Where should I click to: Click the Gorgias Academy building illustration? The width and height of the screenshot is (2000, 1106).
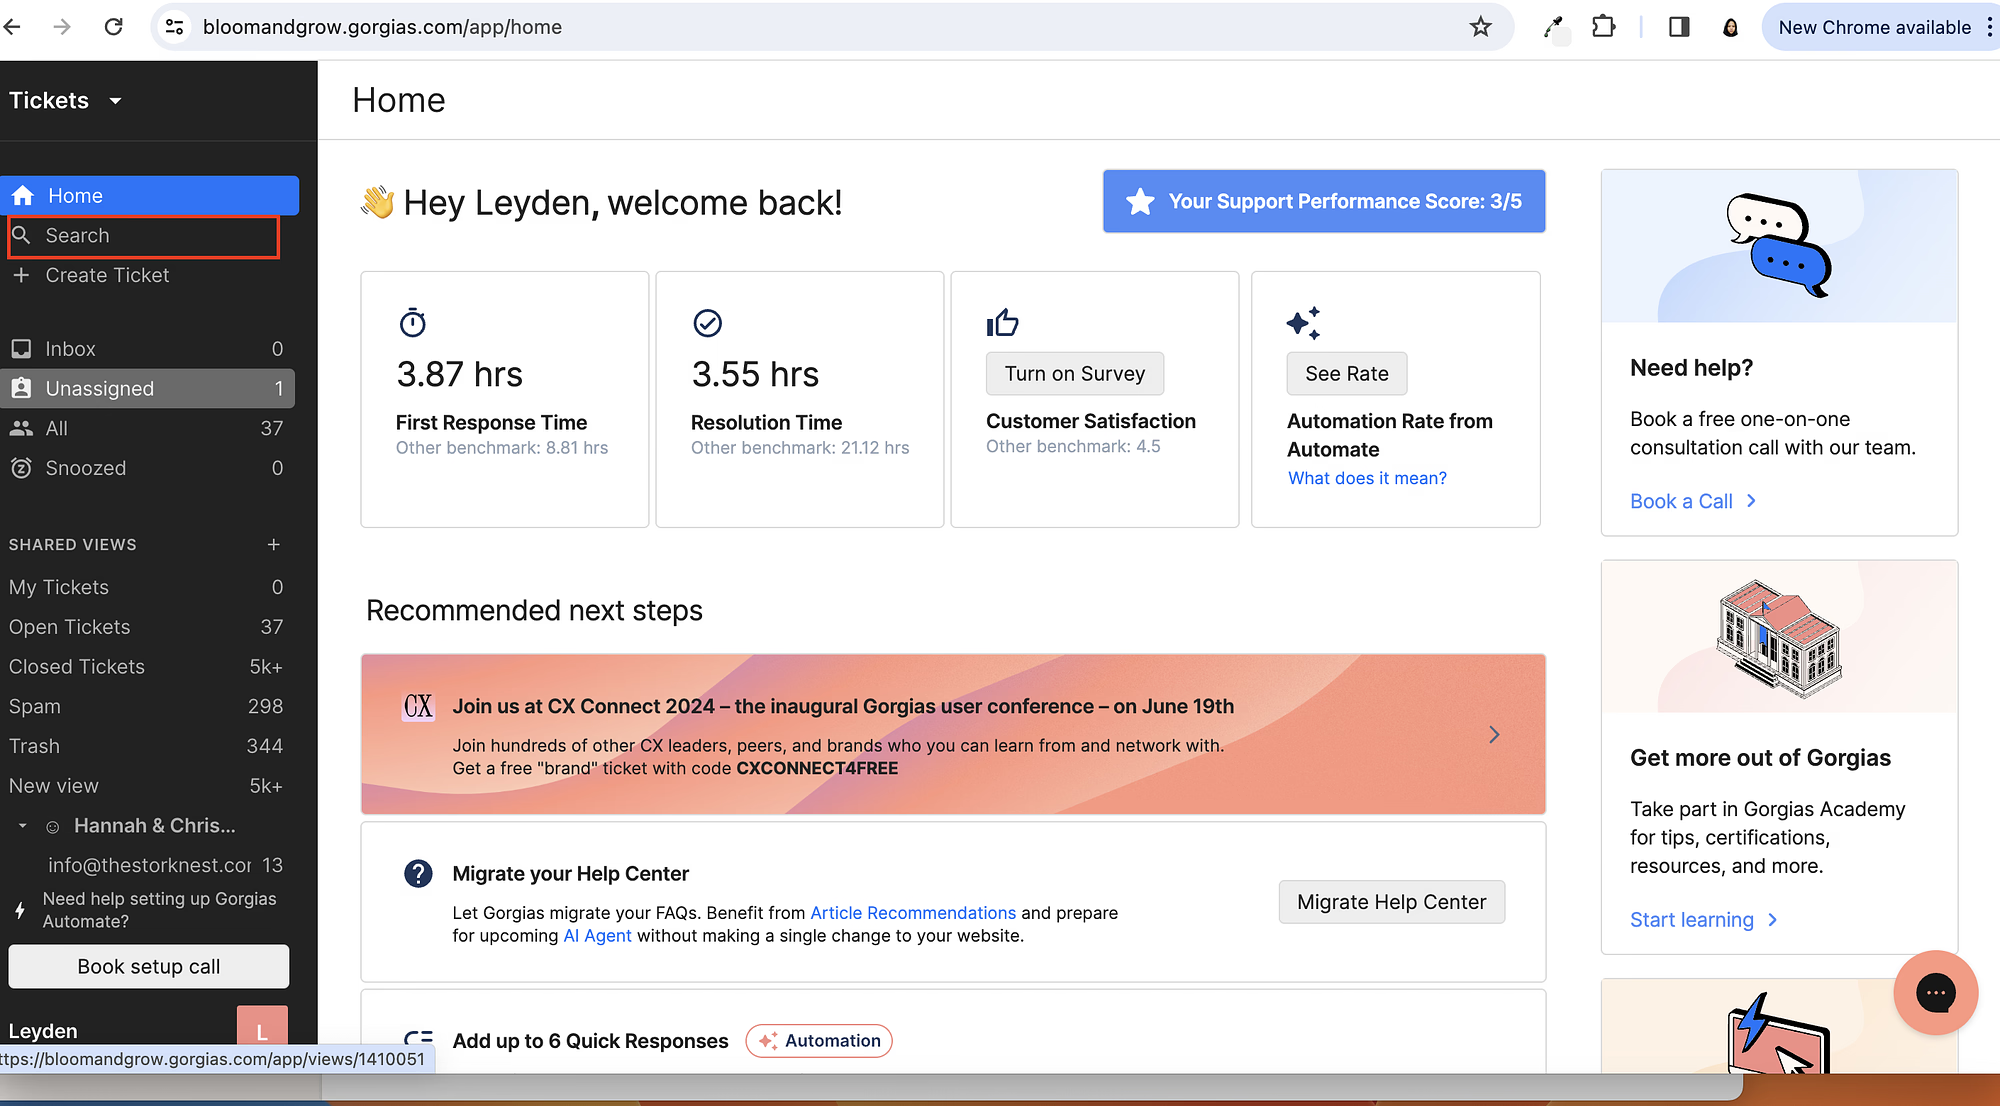pyautogui.click(x=1779, y=637)
